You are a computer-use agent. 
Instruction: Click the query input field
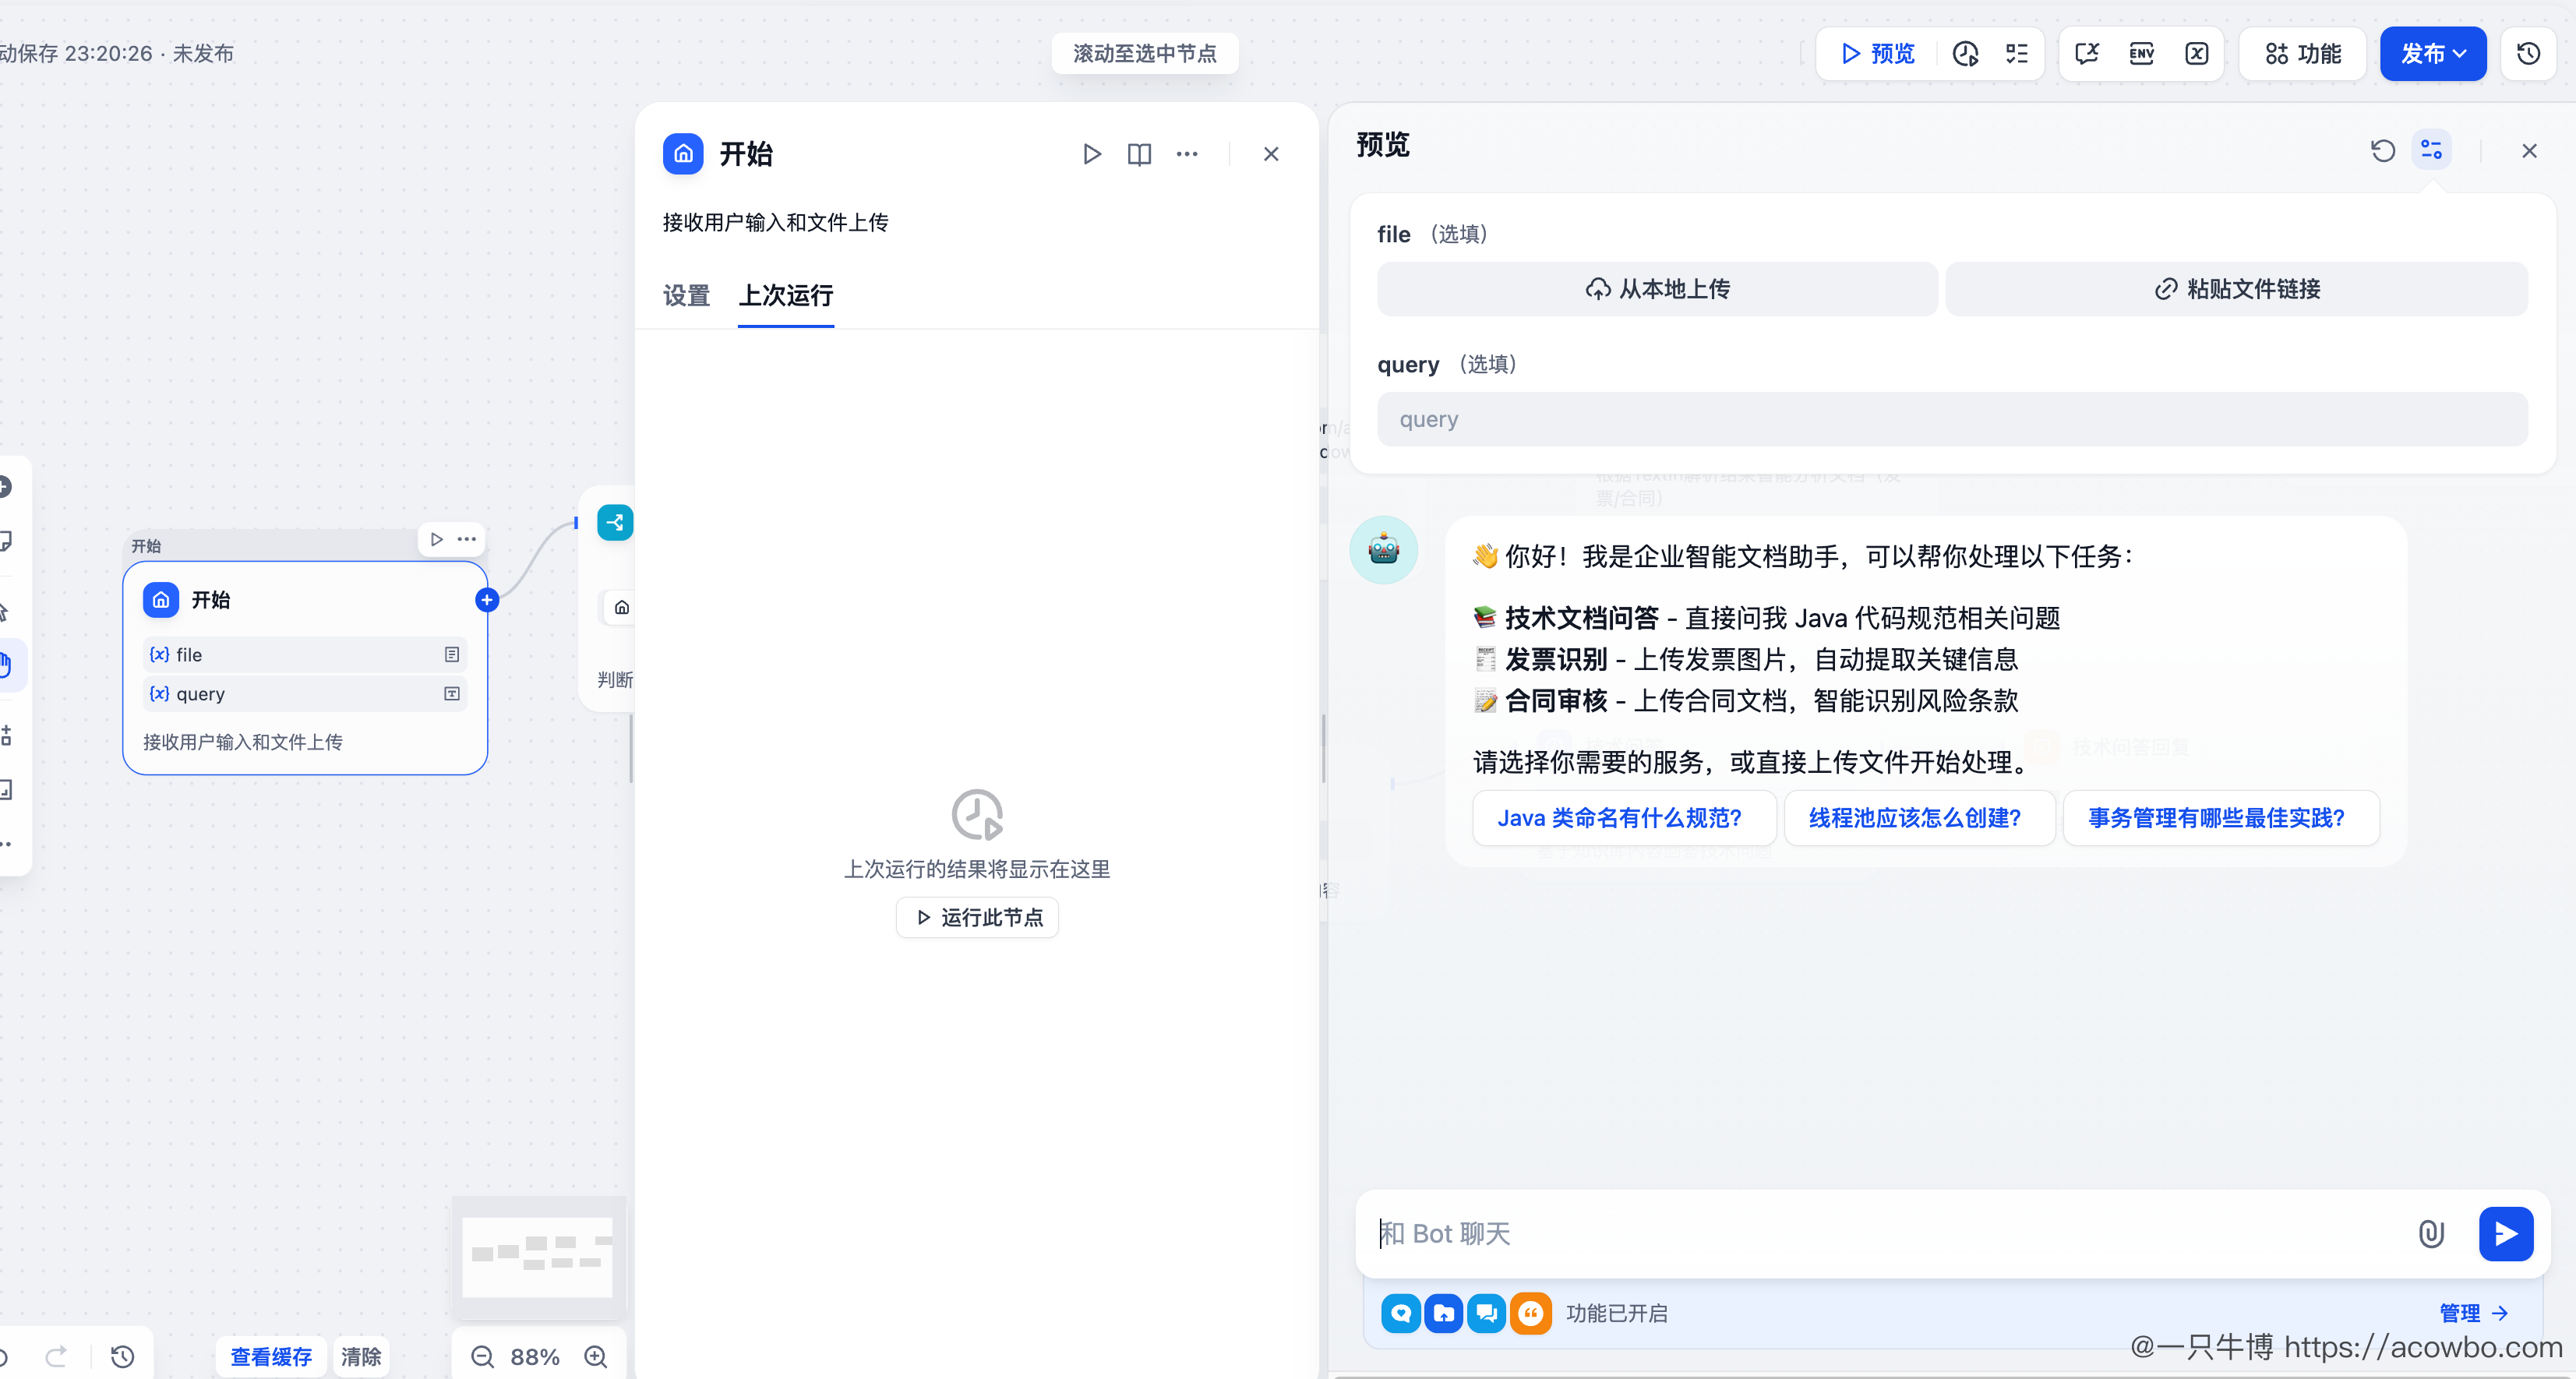tap(1951, 420)
